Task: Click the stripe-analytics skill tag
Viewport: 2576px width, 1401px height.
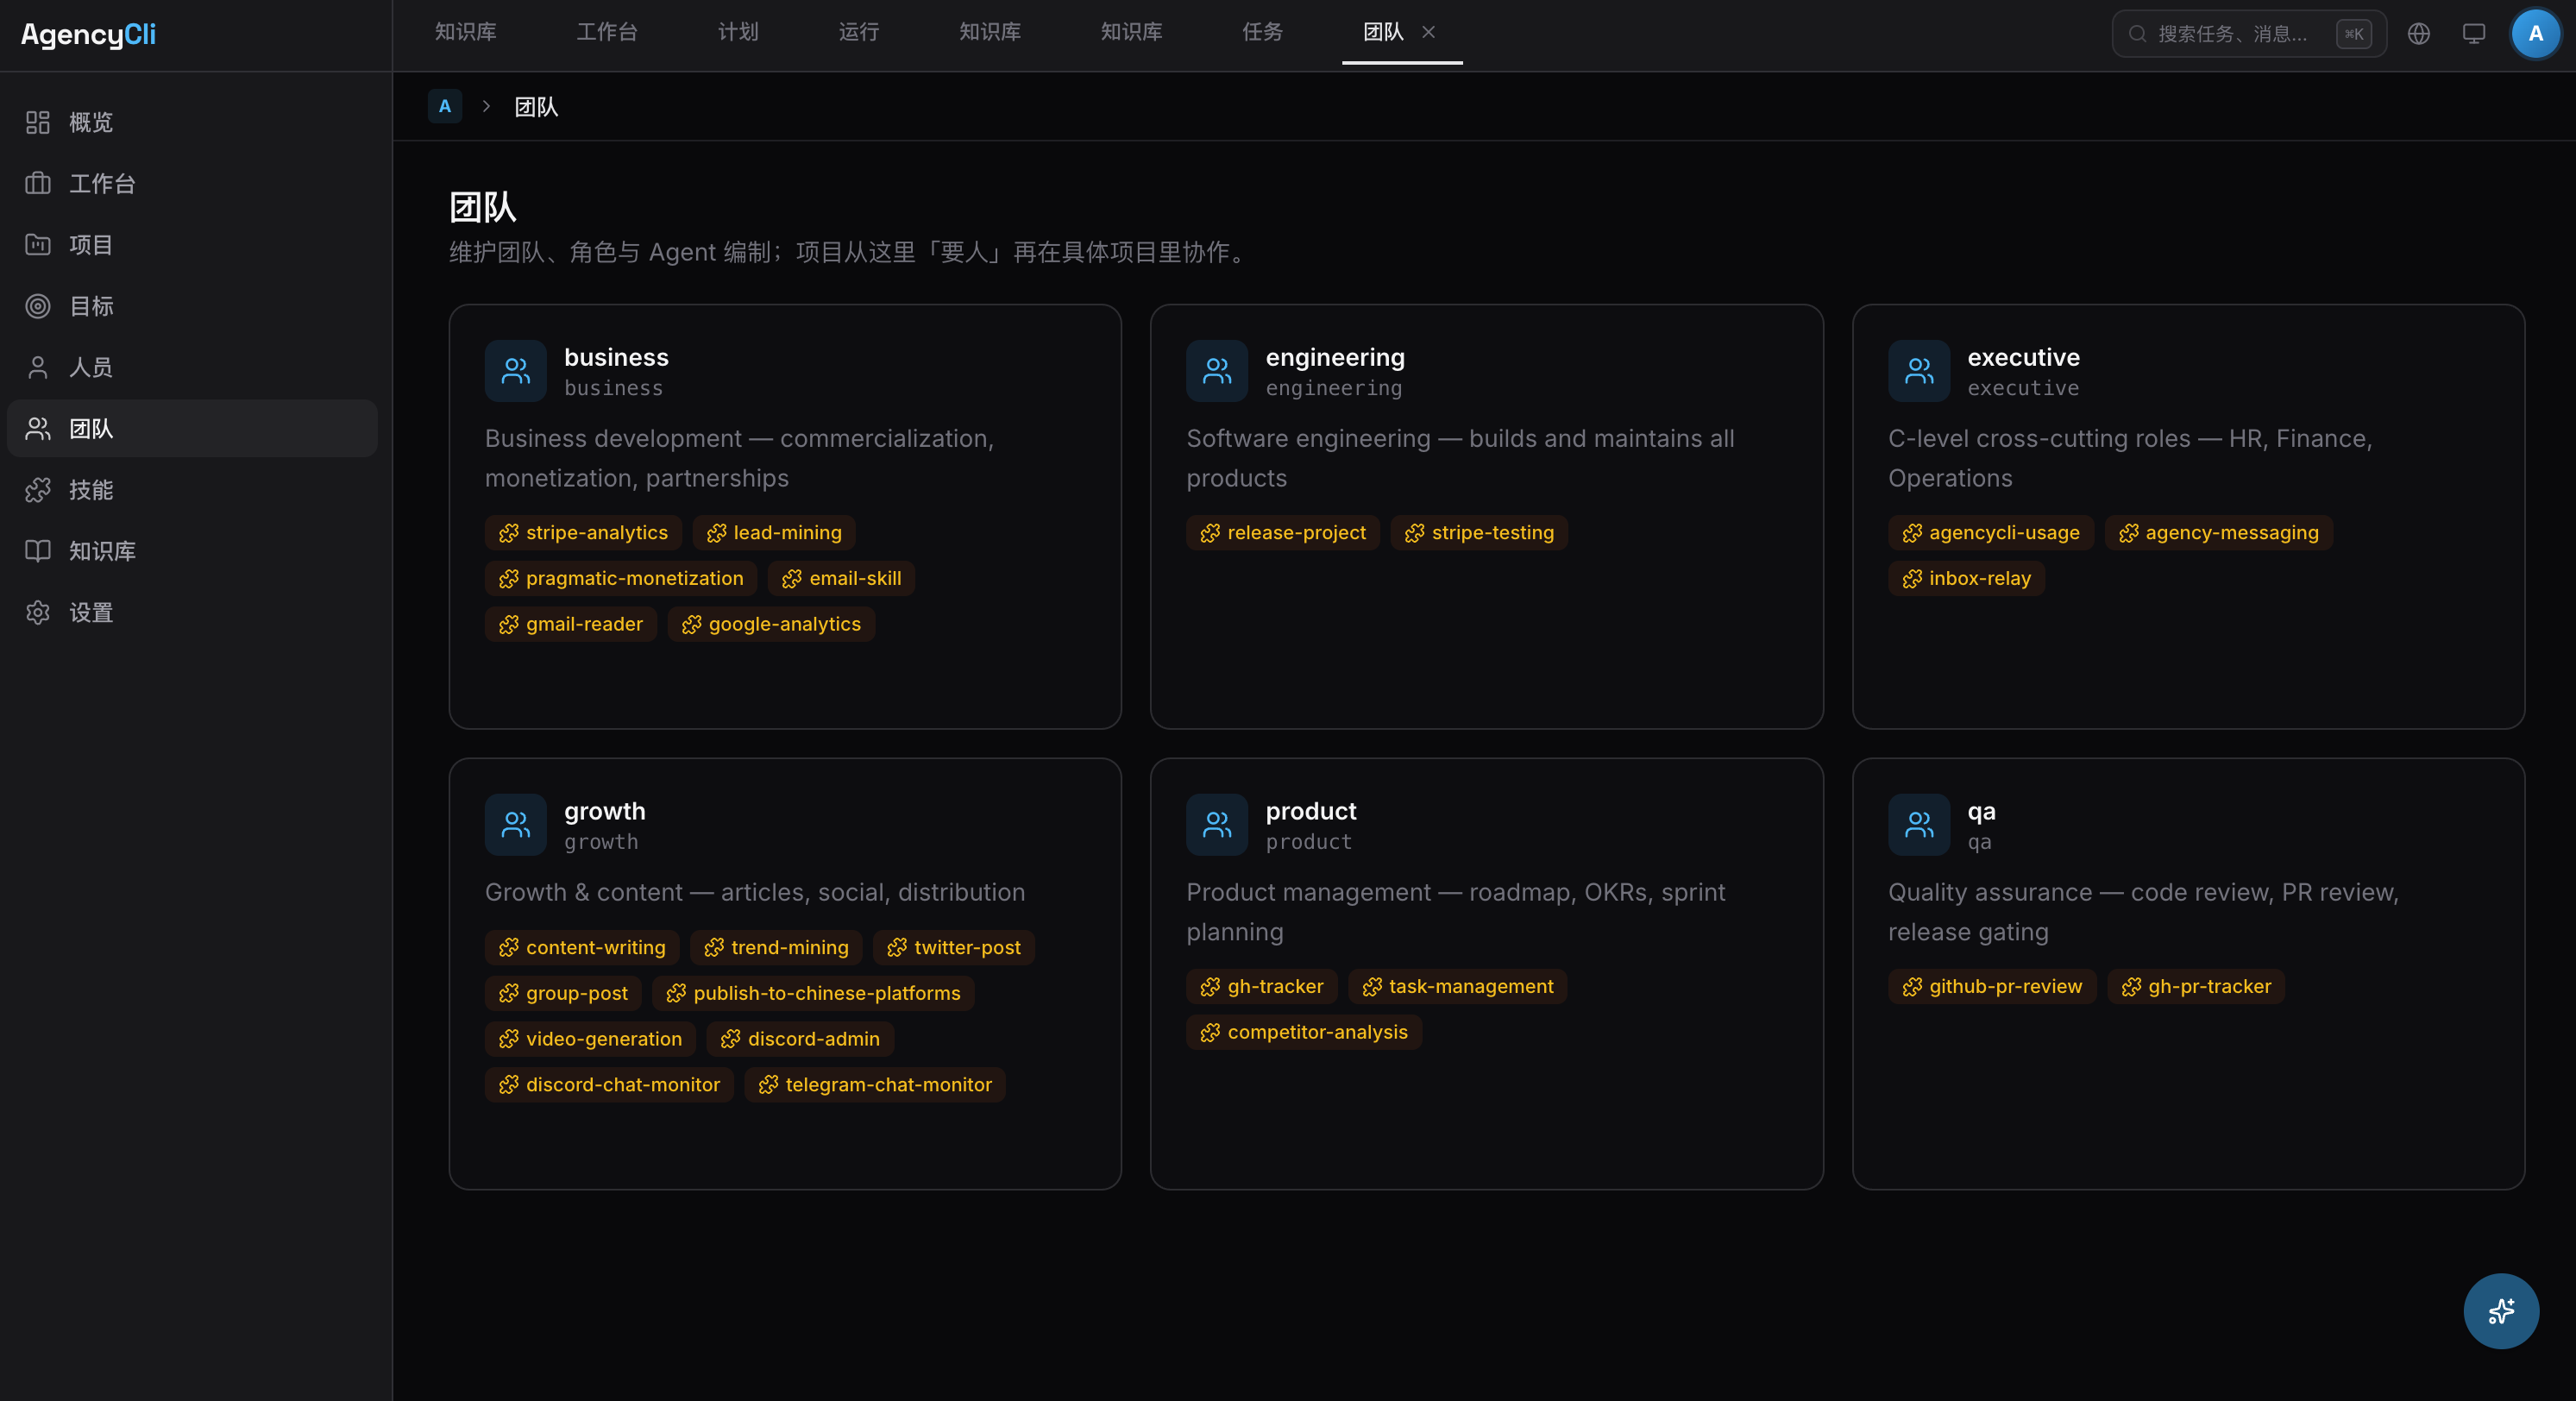Action: pyautogui.click(x=583, y=533)
